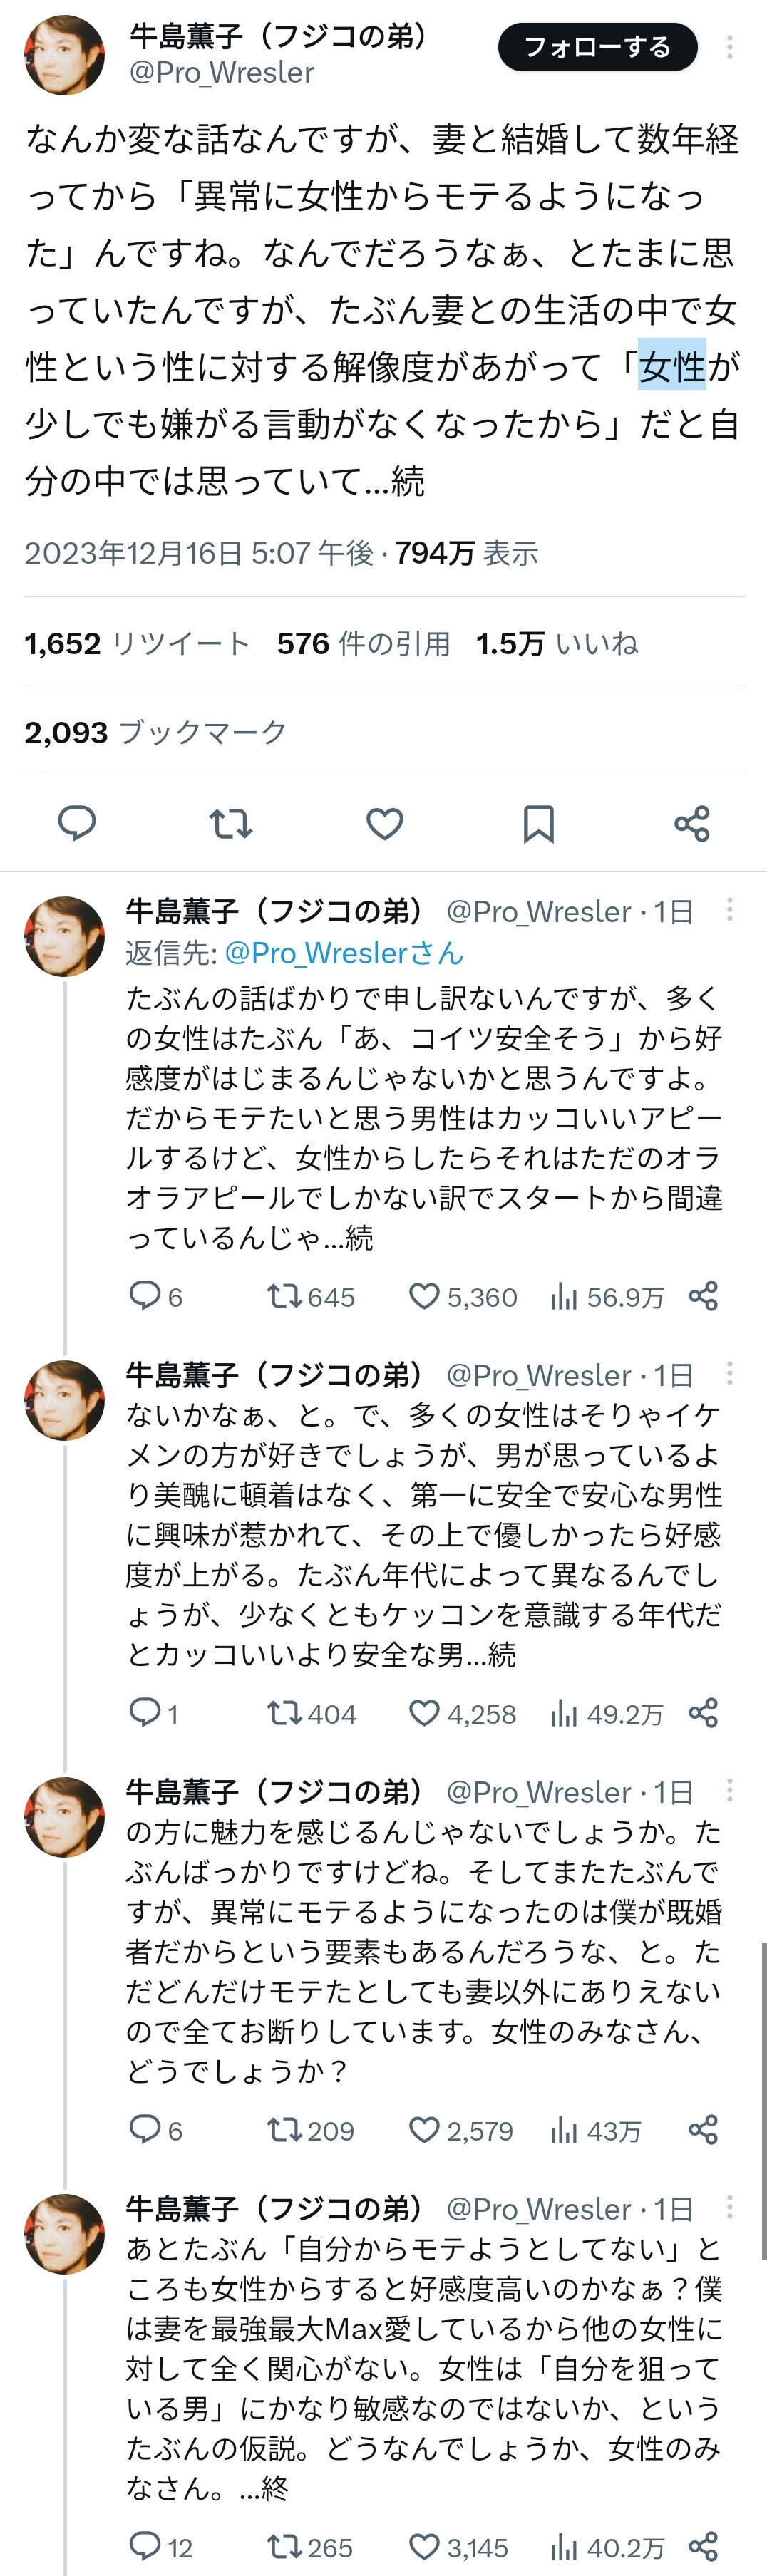Like the reply with 5,360 likes
767x2576 pixels.
click(x=425, y=1297)
